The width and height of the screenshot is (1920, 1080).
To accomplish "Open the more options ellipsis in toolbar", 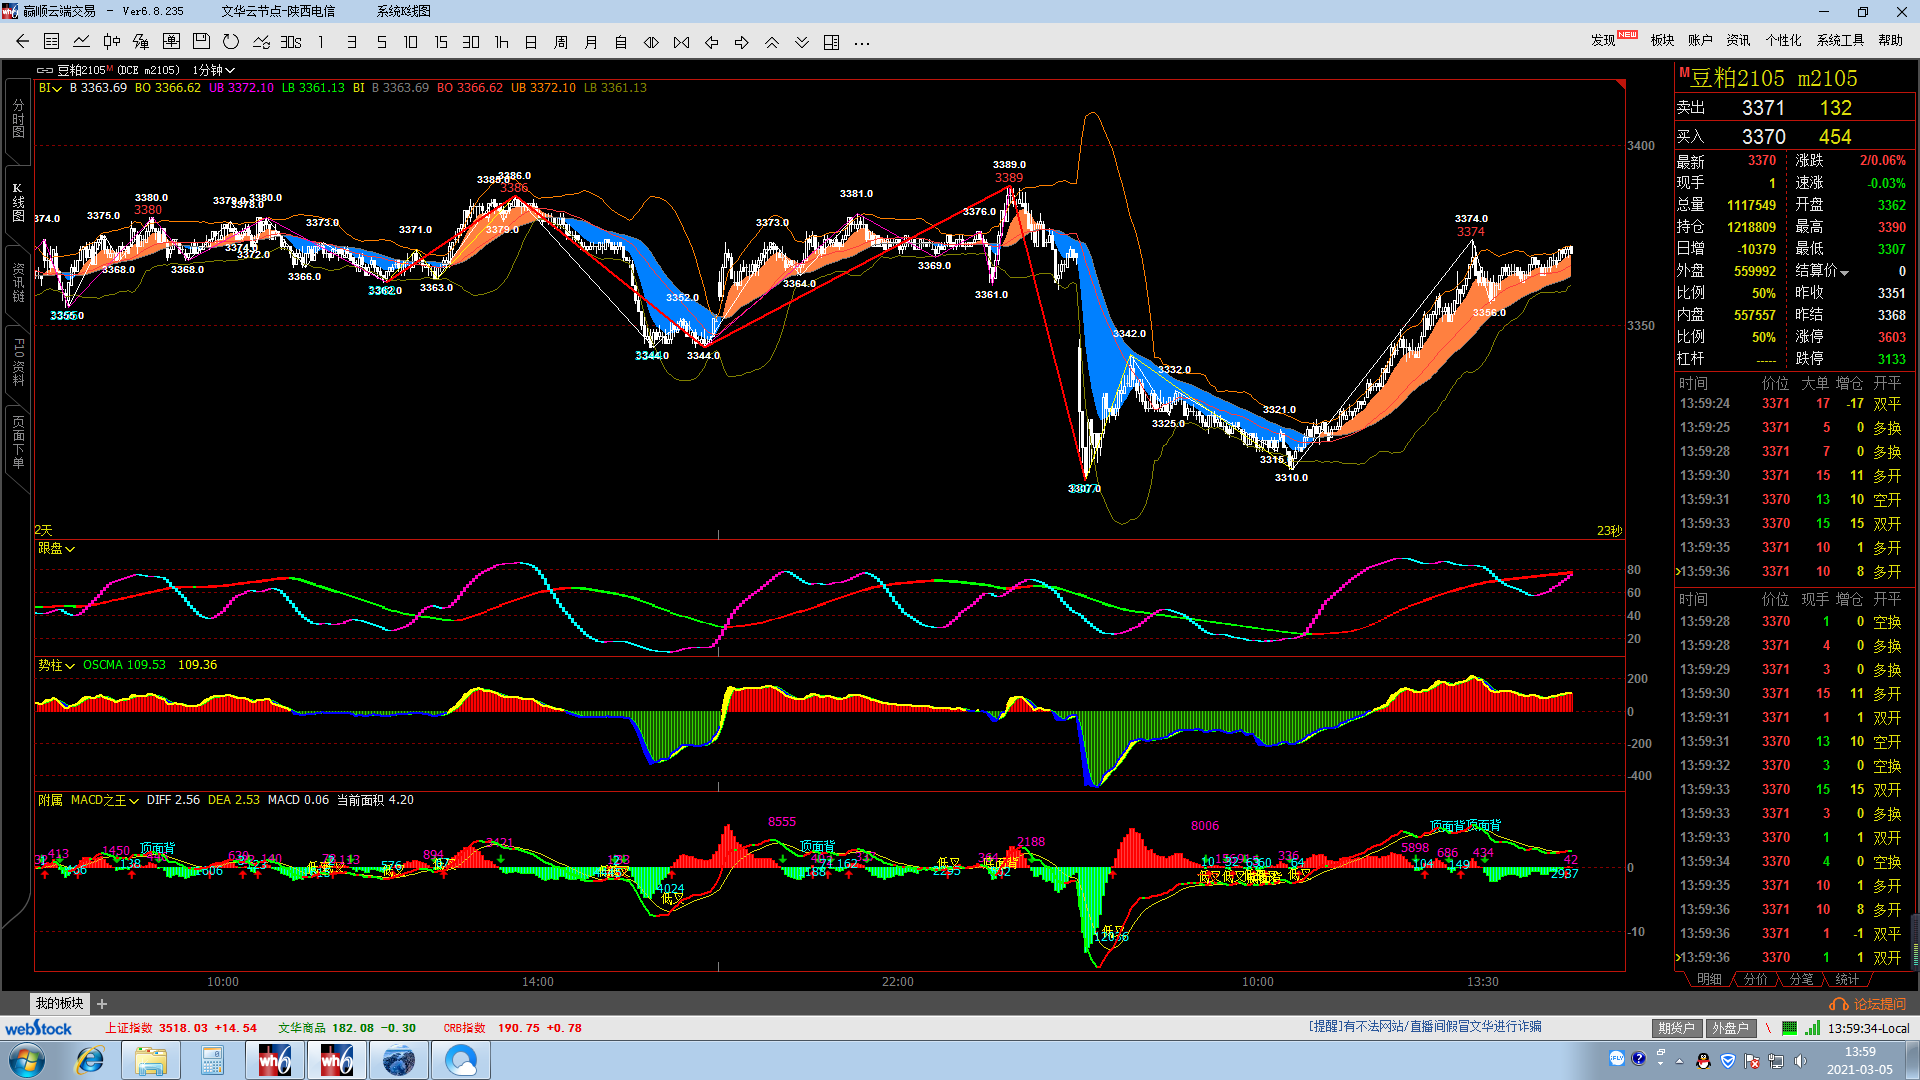I will tap(862, 42).
